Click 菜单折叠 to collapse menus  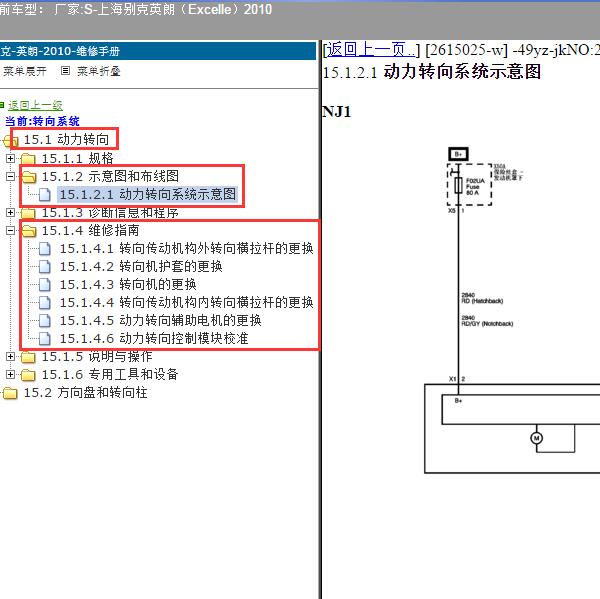[x=99, y=71]
